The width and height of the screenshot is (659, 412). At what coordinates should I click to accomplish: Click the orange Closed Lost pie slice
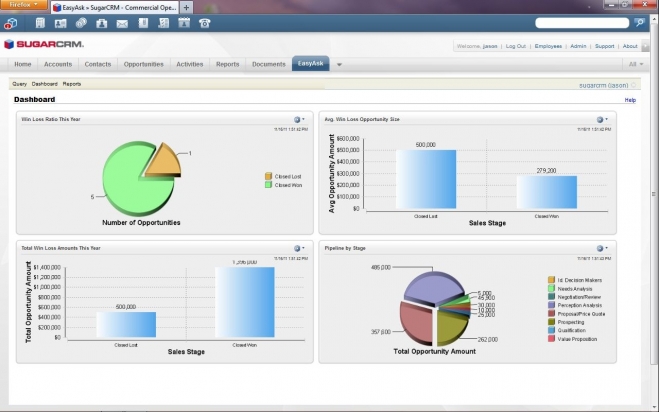tap(165, 162)
